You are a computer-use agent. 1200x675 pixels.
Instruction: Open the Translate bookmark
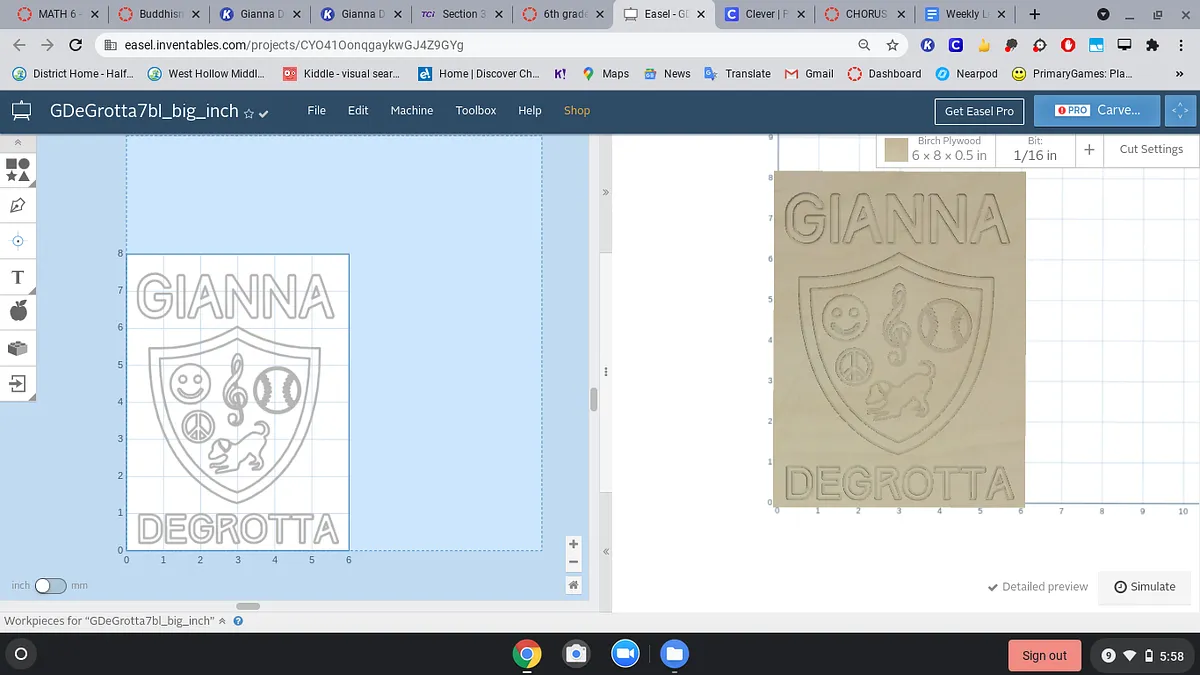[737, 74]
